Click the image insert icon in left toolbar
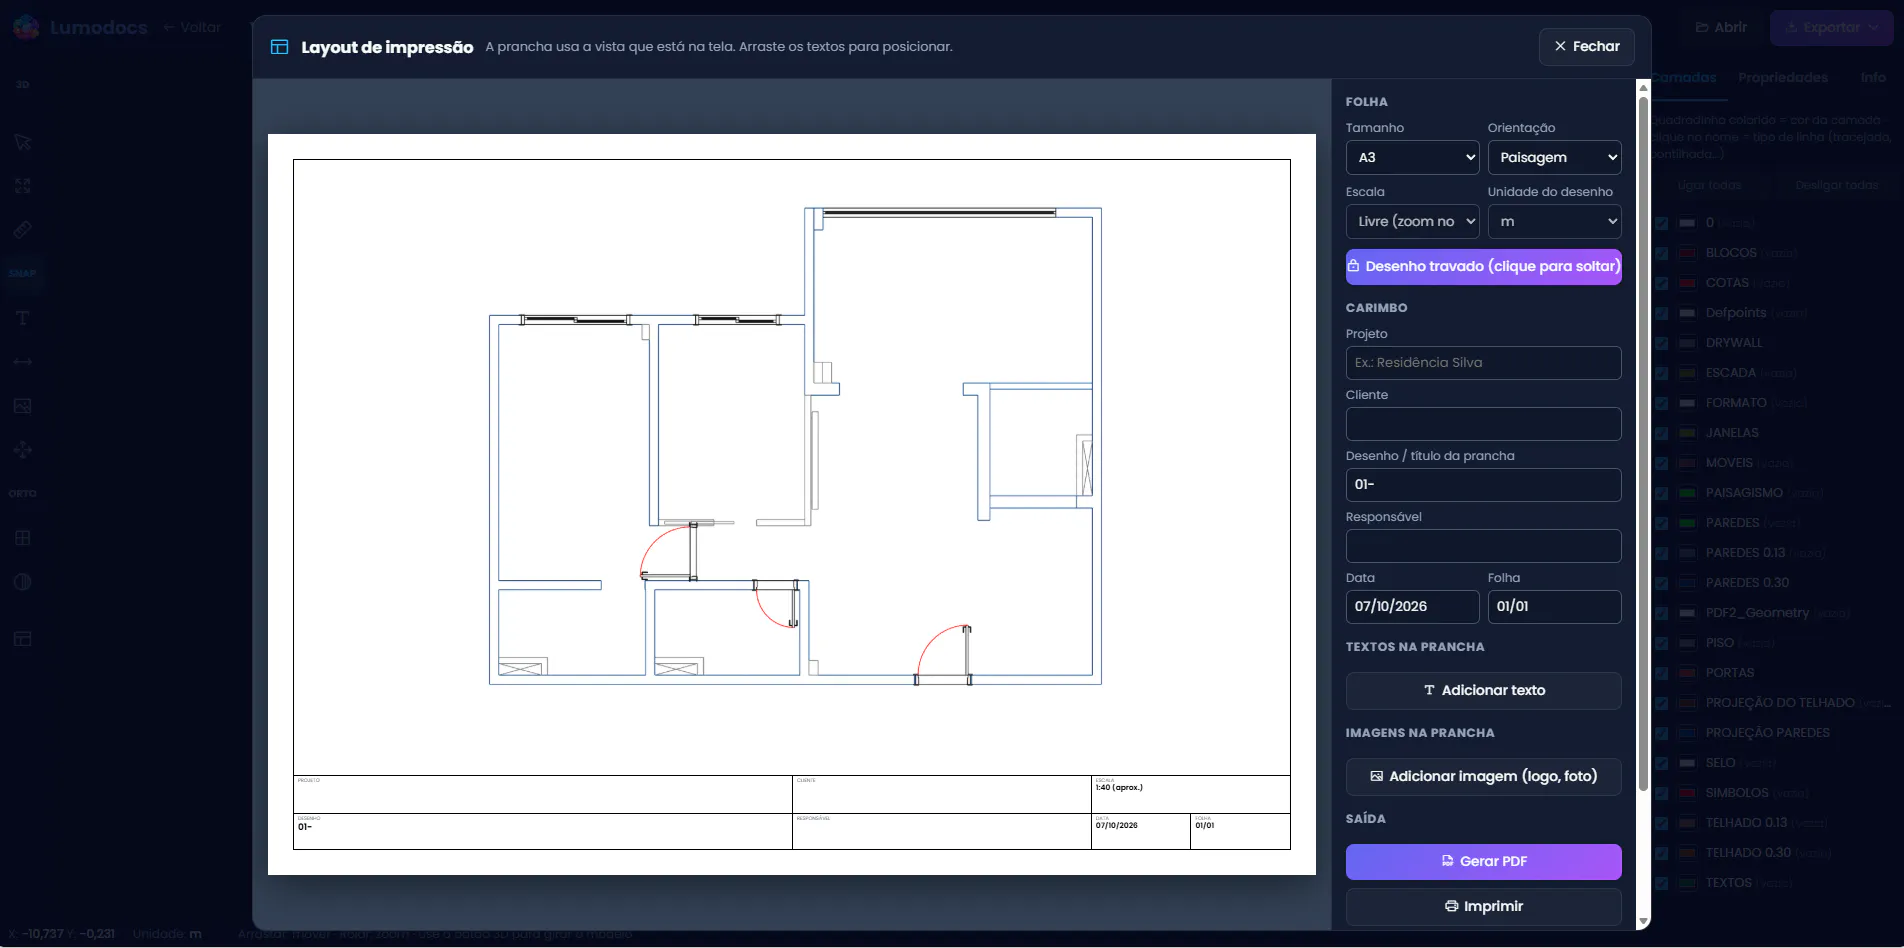Image resolution: width=1904 pixels, height=948 pixels. tap(23, 406)
